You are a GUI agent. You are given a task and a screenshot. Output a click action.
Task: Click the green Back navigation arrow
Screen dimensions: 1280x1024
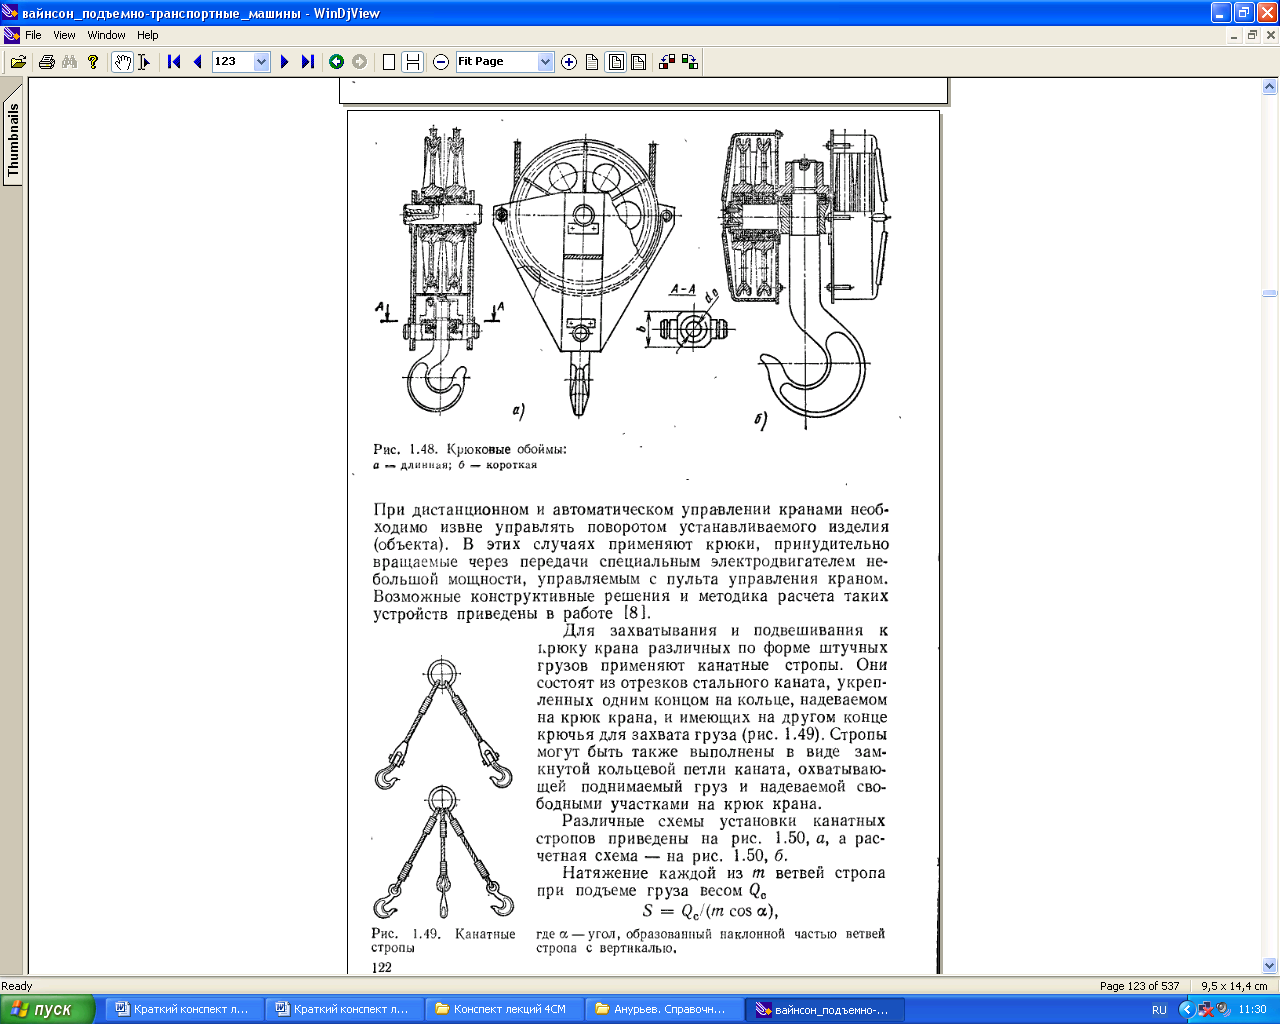point(337,62)
